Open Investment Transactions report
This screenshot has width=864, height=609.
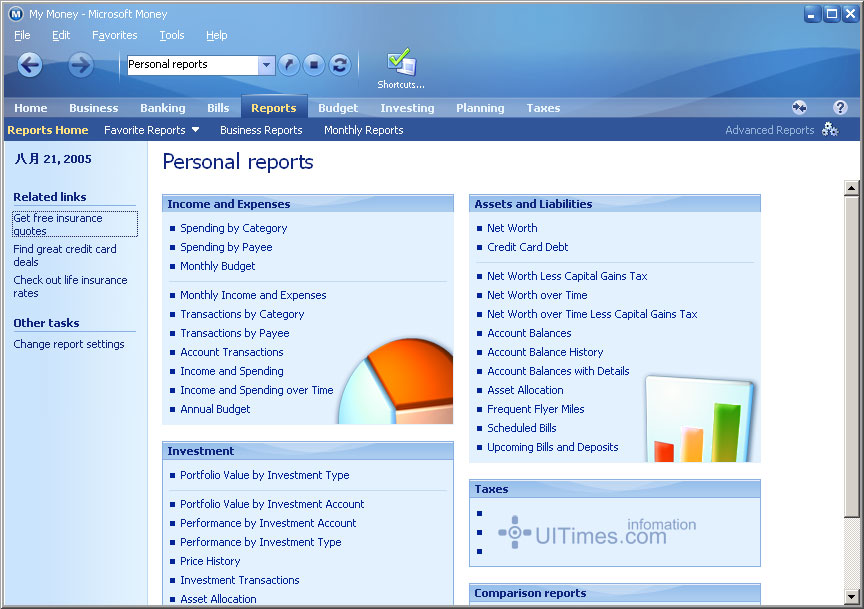pyautogui.click(x=240, y=580)
